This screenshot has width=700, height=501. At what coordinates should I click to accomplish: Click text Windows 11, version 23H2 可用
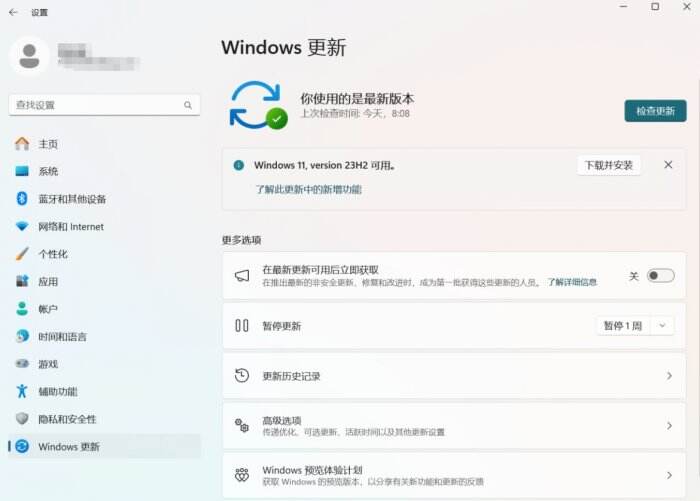pyautogui.click(x=325, y=165)
